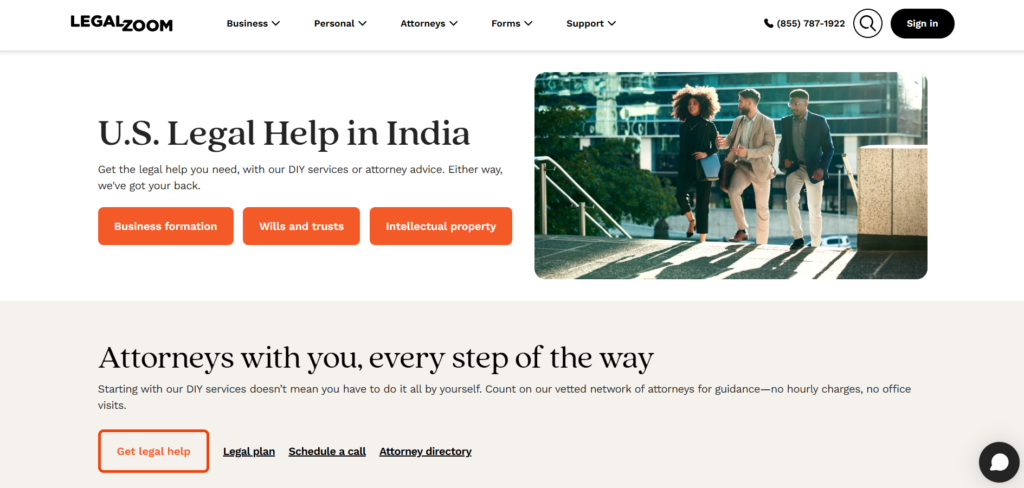Expand the Forms menu chevron

(528, 24)
